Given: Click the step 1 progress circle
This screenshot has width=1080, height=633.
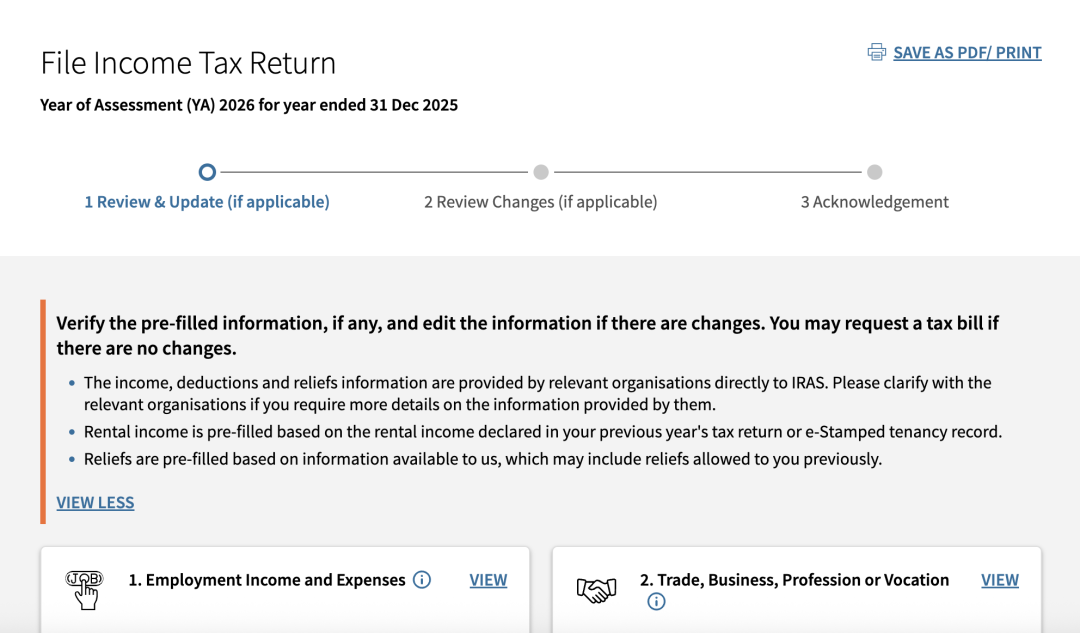Looking at the screenshot, I should coord(207,172).
